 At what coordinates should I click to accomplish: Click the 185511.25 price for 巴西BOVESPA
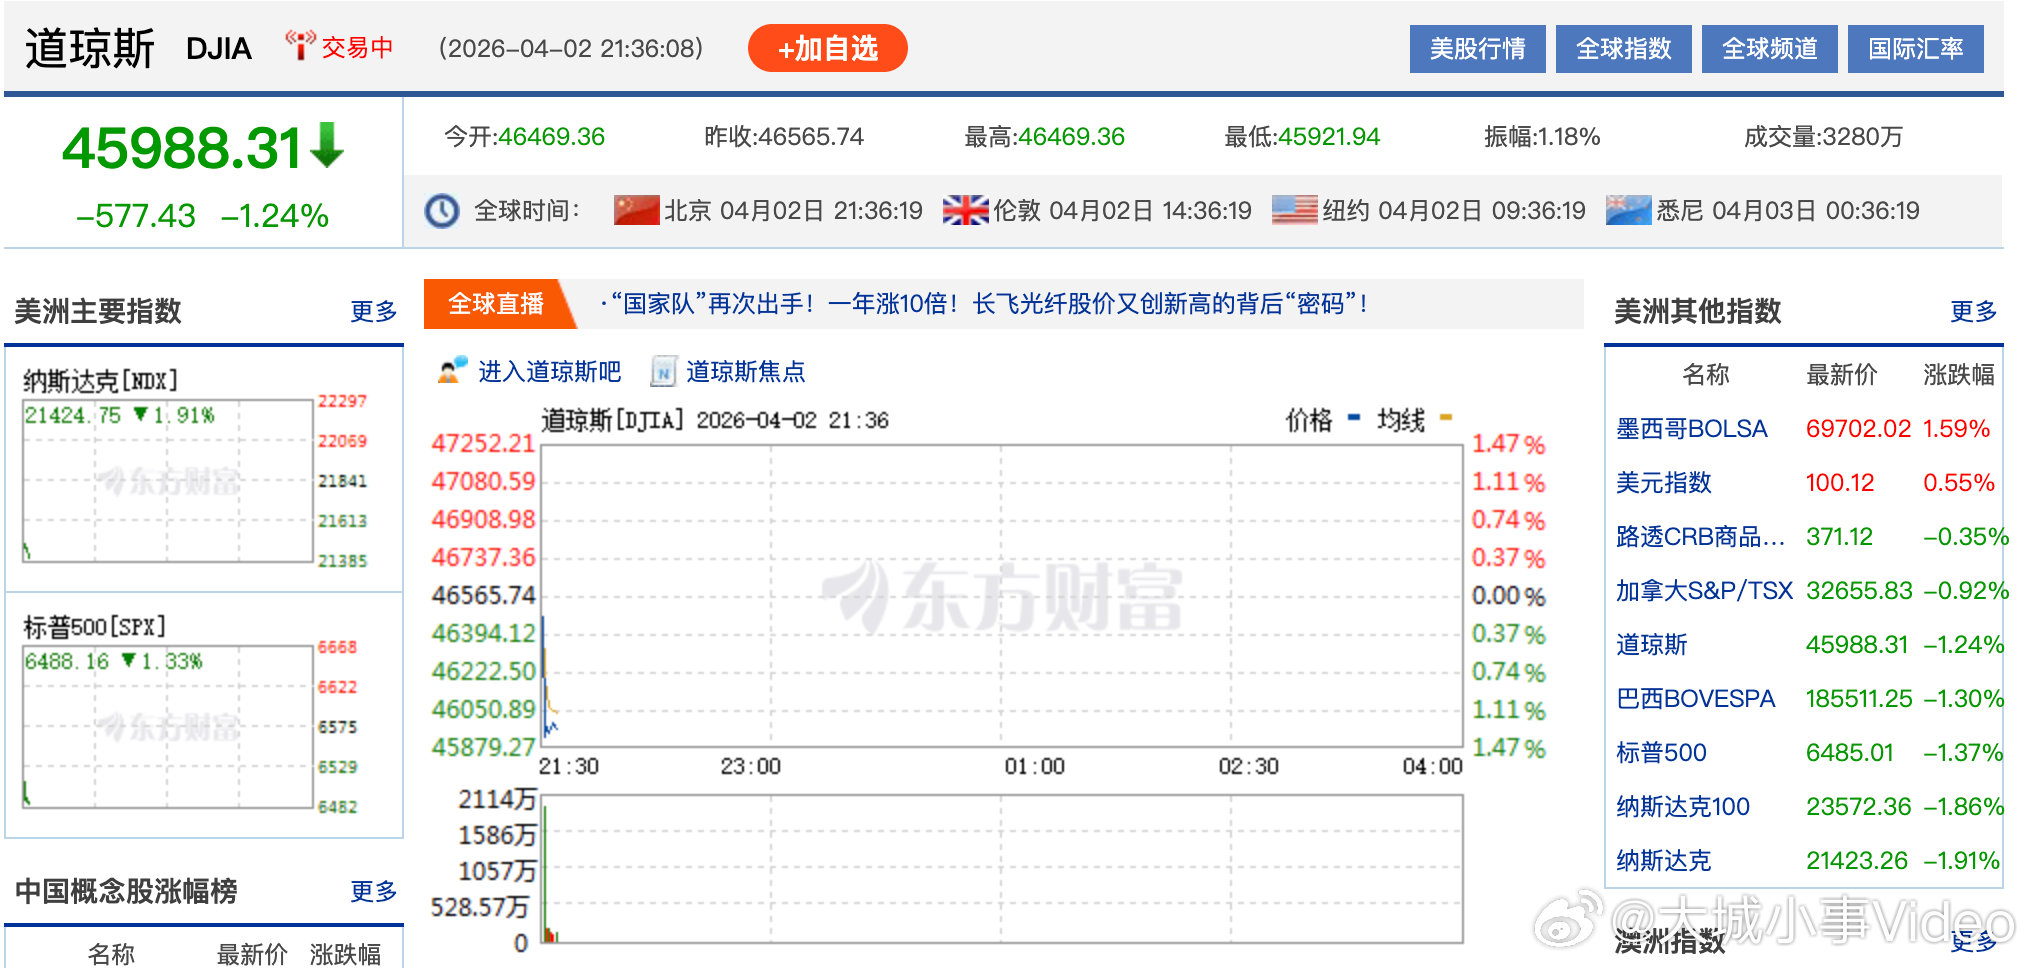pos(1858,699)
